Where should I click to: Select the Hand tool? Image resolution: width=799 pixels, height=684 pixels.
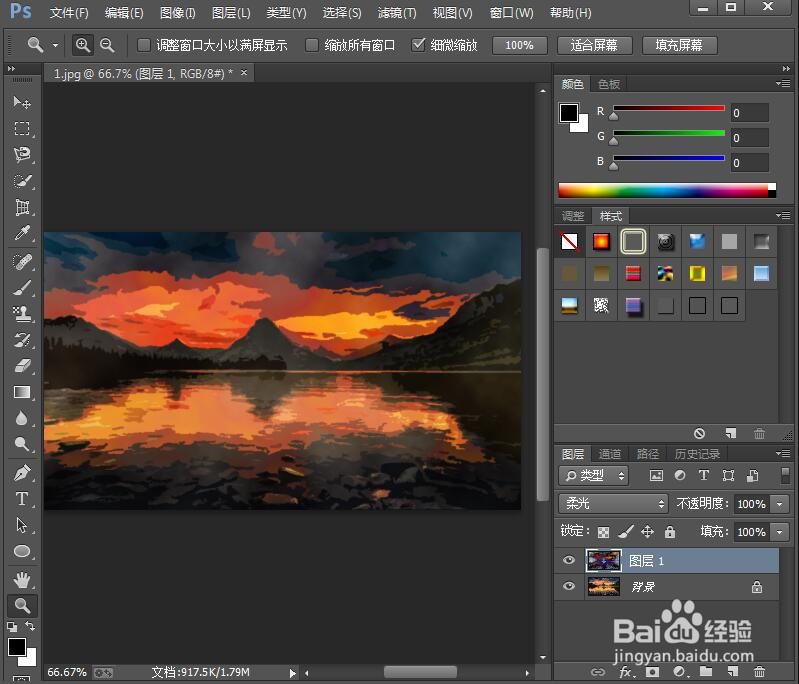click(21, 580)
